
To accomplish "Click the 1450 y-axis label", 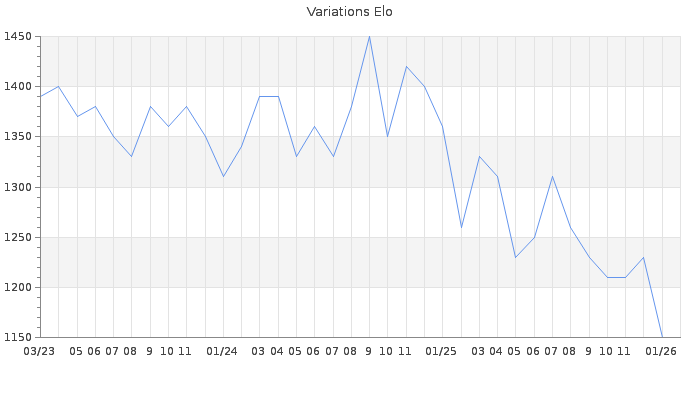I will click(x=17, y=37).
